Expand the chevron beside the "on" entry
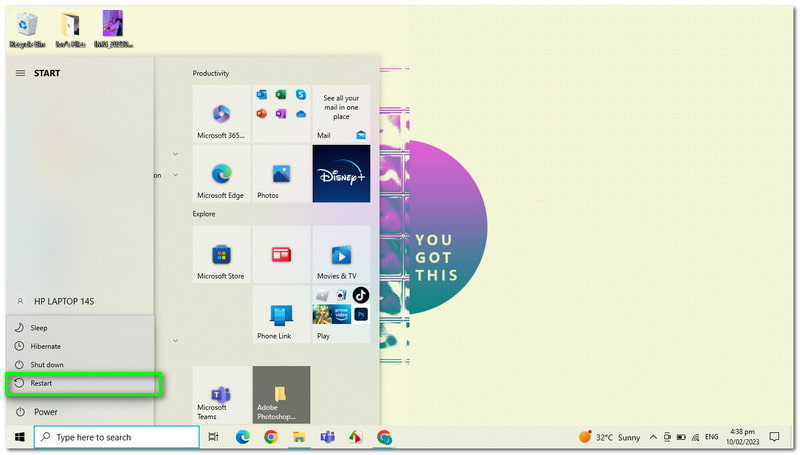800x455 pixels. 175,175
